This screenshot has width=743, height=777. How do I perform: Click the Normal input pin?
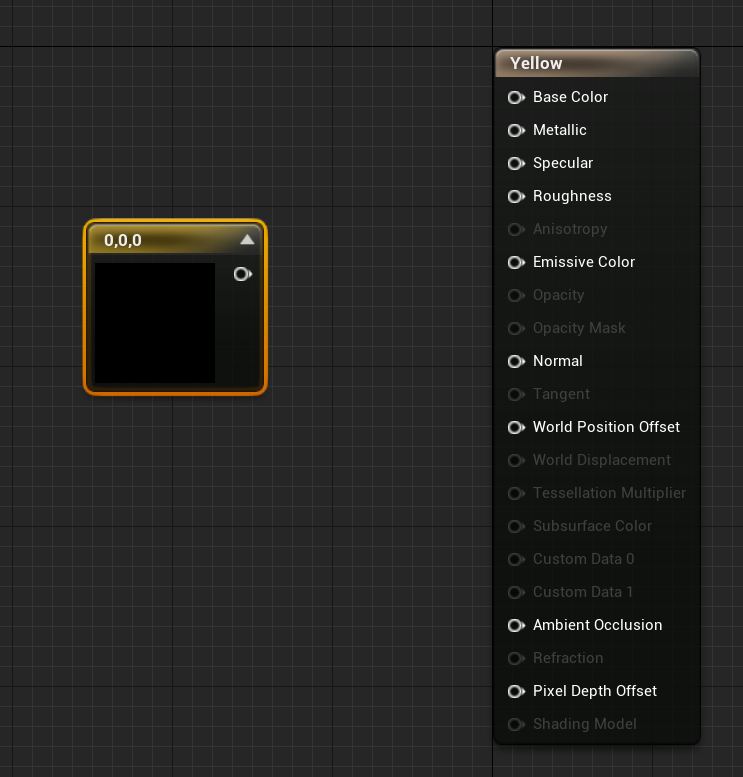point(516,361)
